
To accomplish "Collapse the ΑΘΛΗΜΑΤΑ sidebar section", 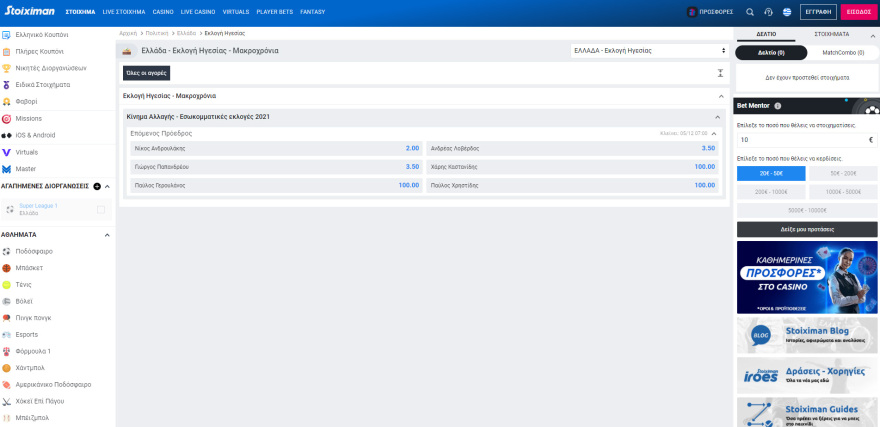I will coord(107,234).
